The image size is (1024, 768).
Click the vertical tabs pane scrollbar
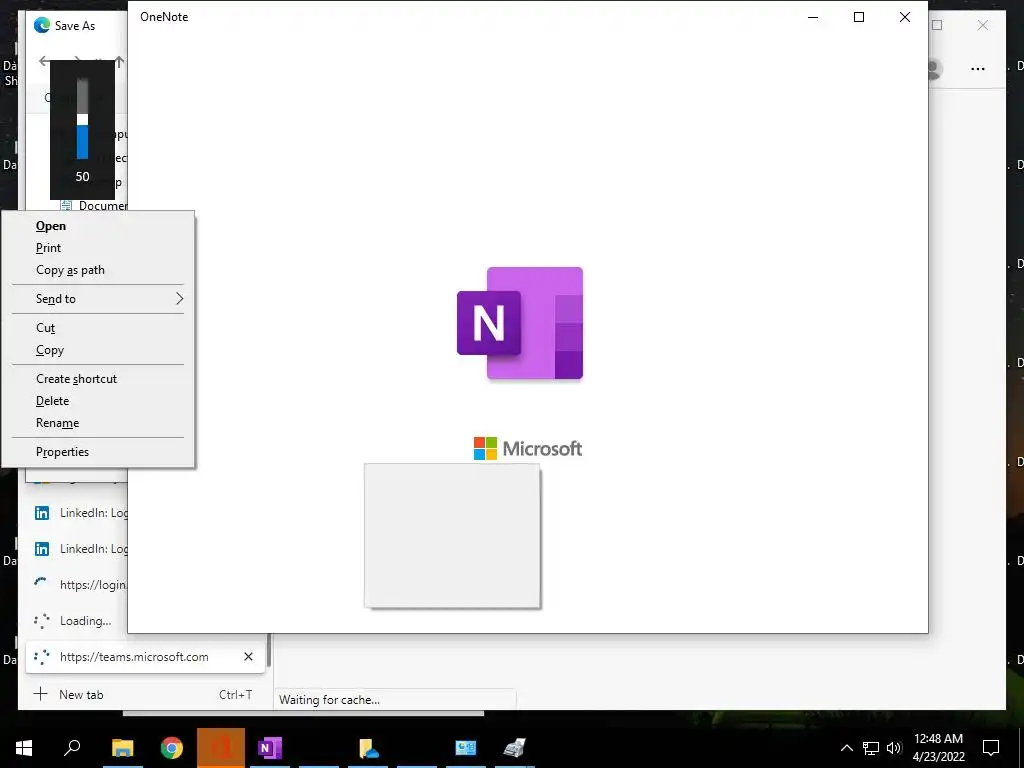(268, 650)
